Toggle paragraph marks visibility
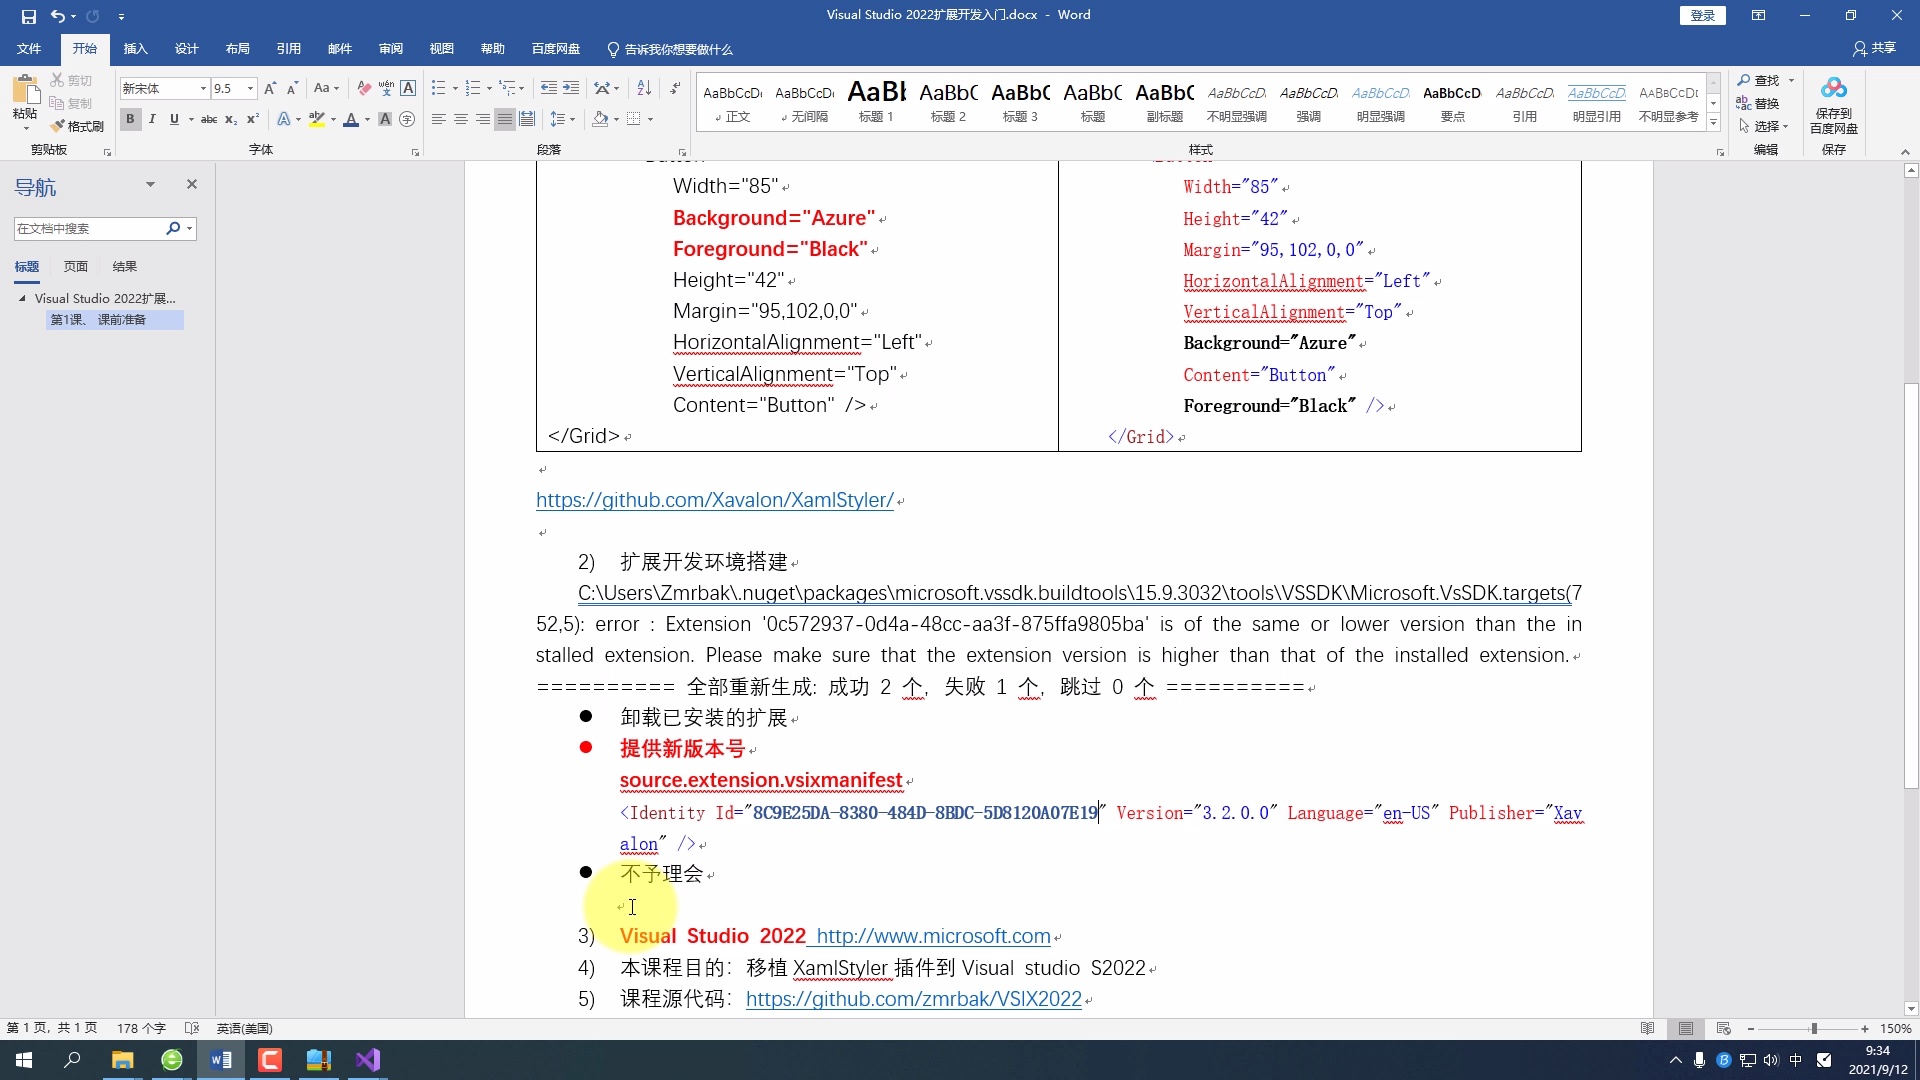This screenshot has height=1080, width=1920. pos(676,88)
